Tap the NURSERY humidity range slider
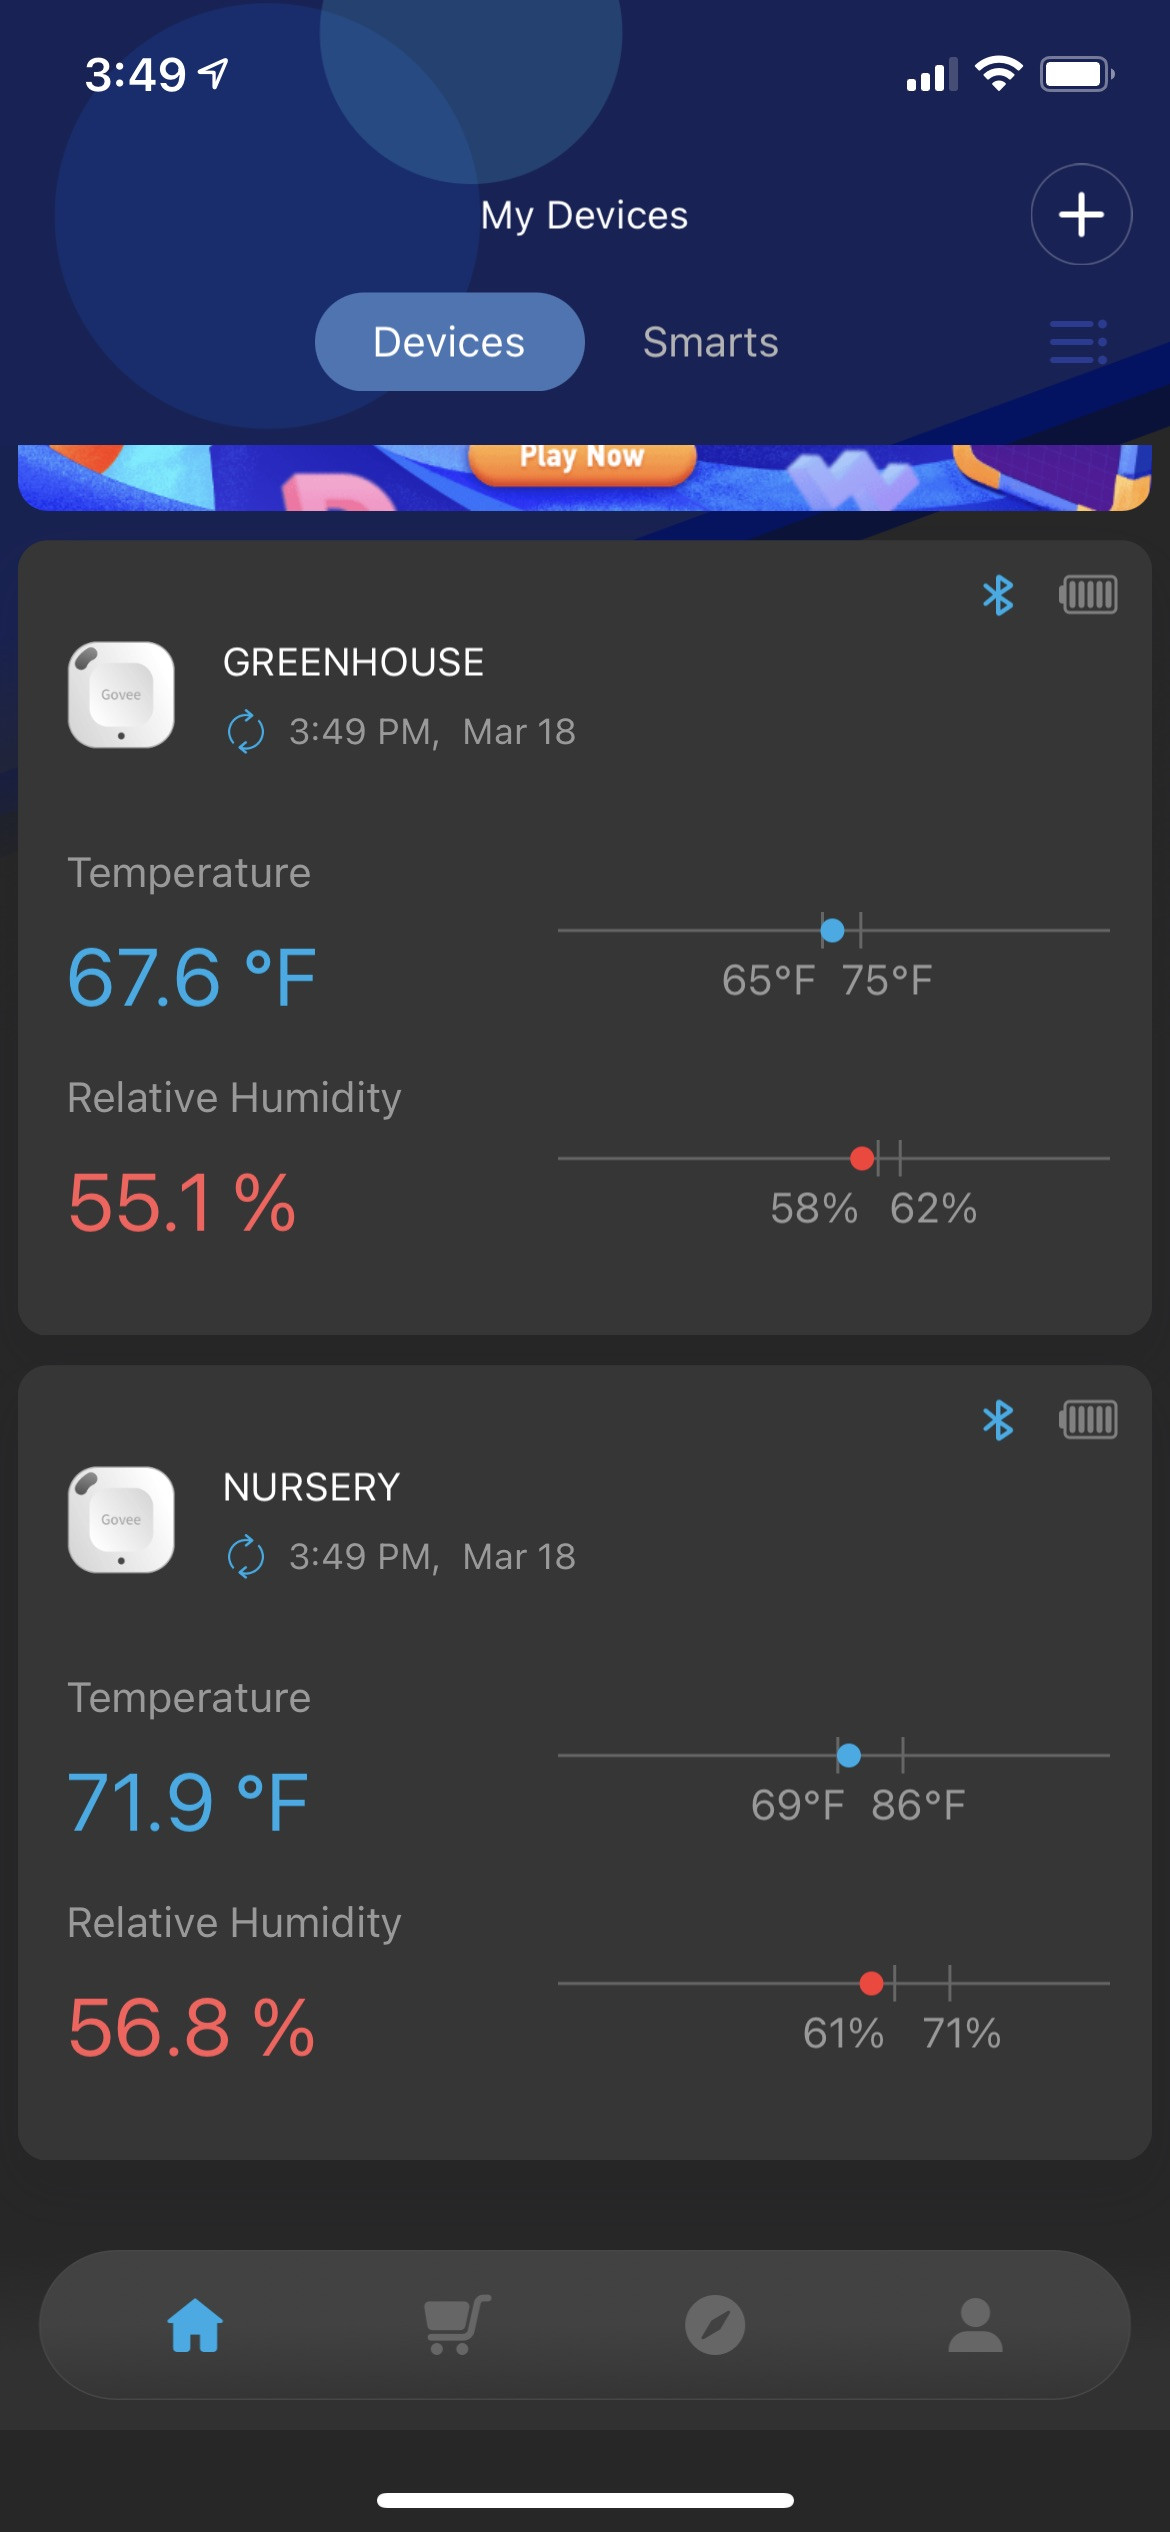1170x2532 pixels. point(834,1983)
